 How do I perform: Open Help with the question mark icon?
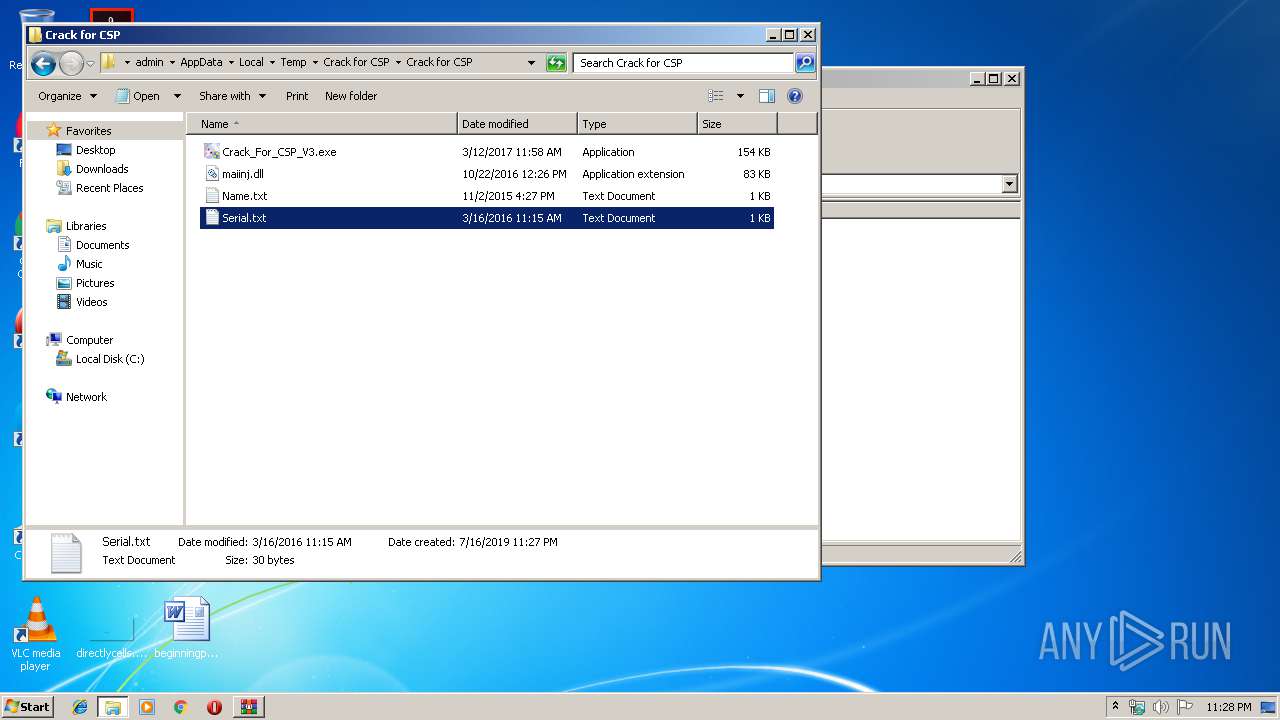(795, 96)
